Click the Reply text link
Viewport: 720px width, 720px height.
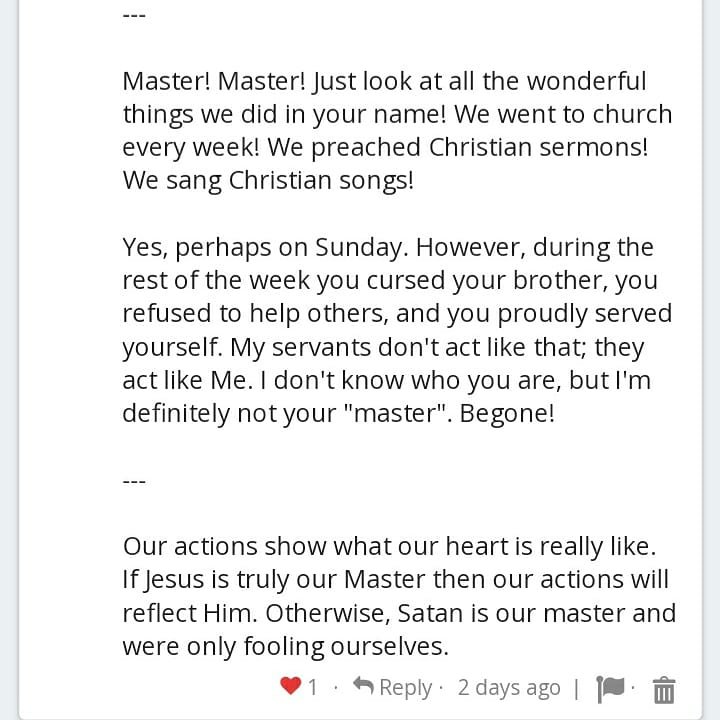click(405, 688)
